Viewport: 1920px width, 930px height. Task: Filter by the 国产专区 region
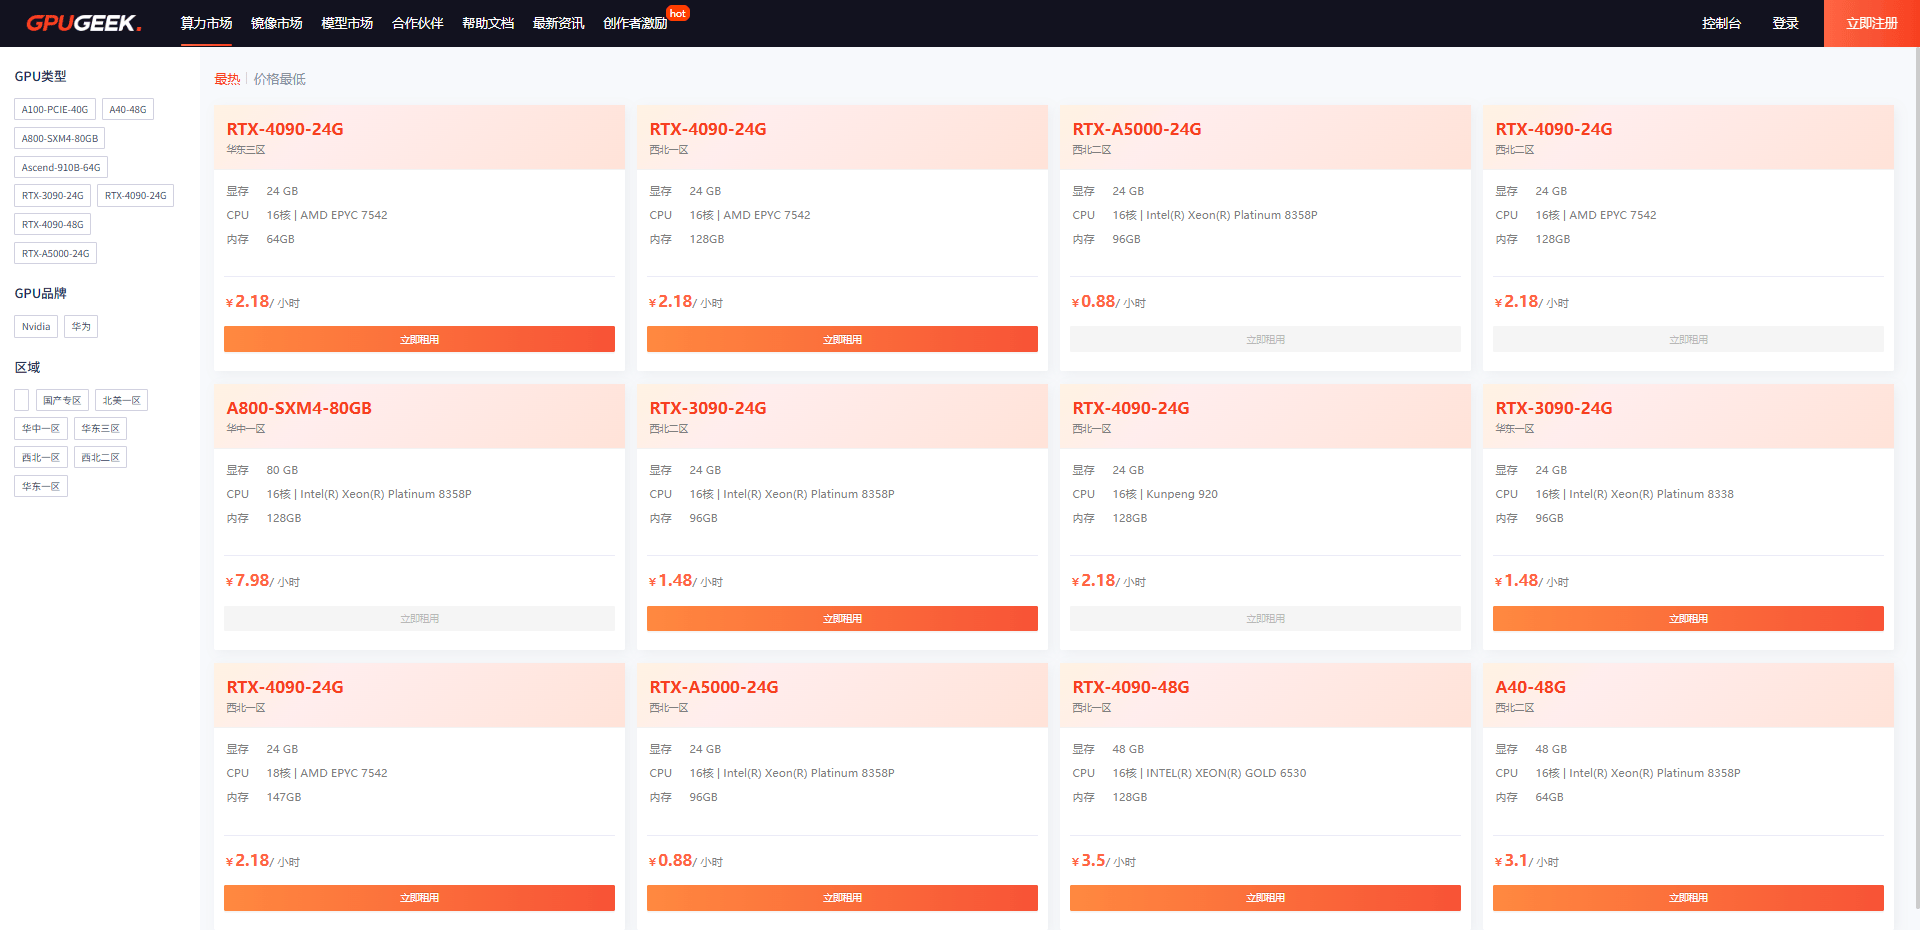(62, 400)
